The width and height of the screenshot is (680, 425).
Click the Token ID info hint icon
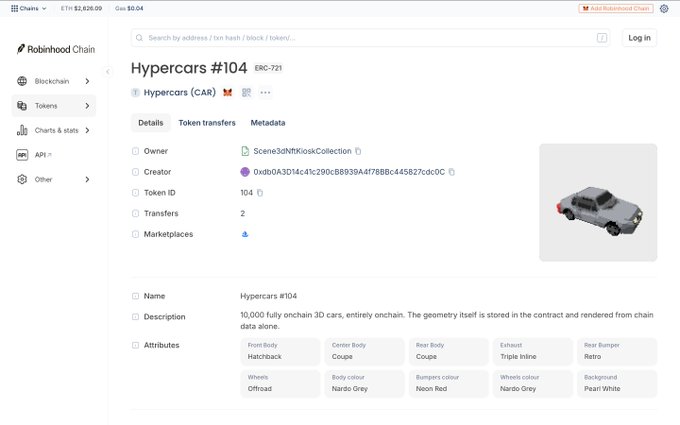[135, 193]
